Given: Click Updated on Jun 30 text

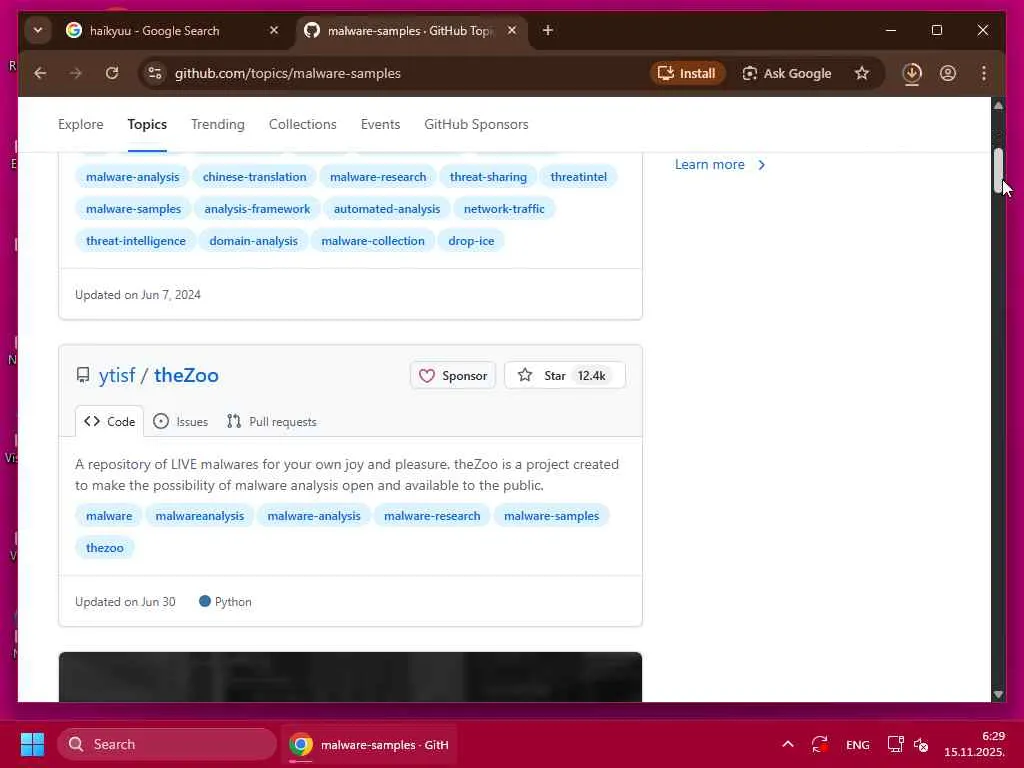Looking at the screenshot, I should point(125,602).
